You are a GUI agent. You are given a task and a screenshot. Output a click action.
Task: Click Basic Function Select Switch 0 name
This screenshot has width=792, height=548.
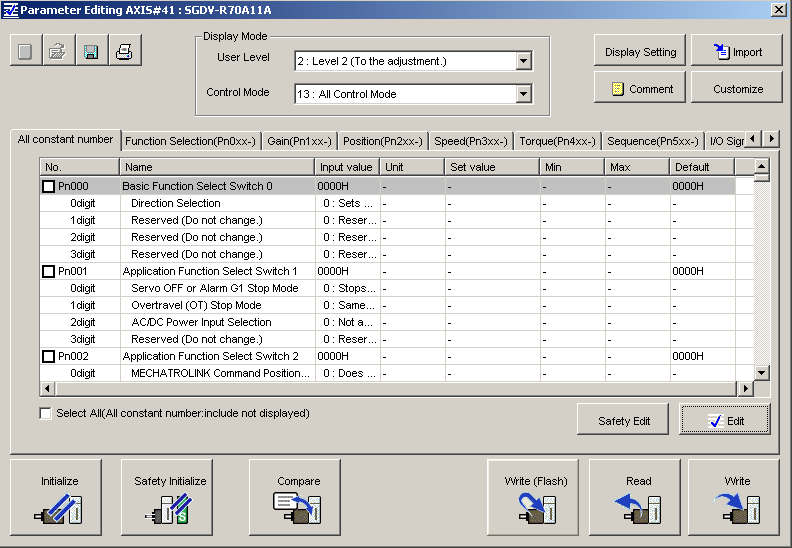pos(197,186)
